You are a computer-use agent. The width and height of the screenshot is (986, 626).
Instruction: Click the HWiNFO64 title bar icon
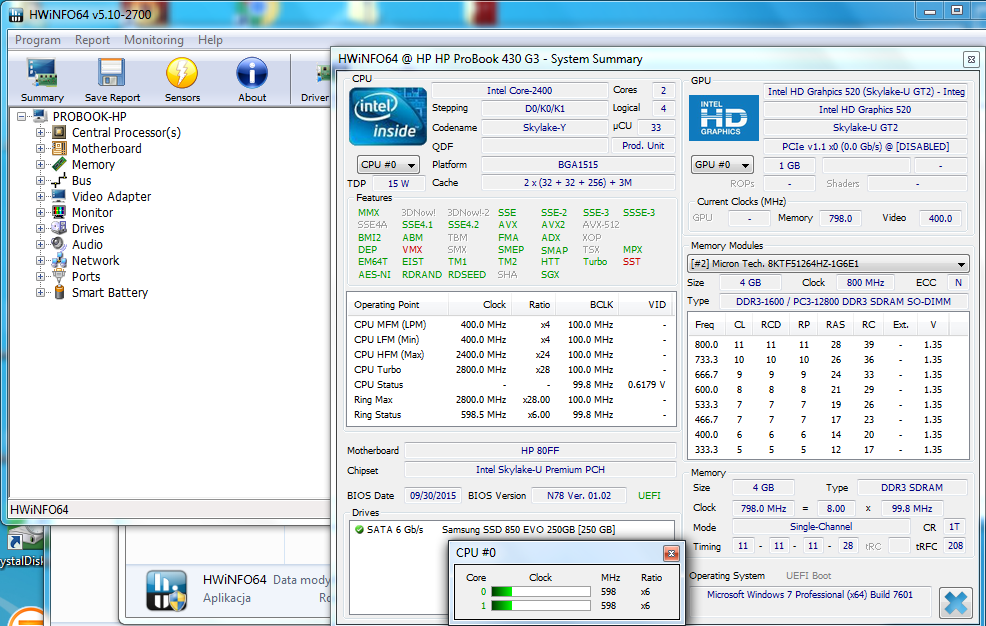[16, 14]
